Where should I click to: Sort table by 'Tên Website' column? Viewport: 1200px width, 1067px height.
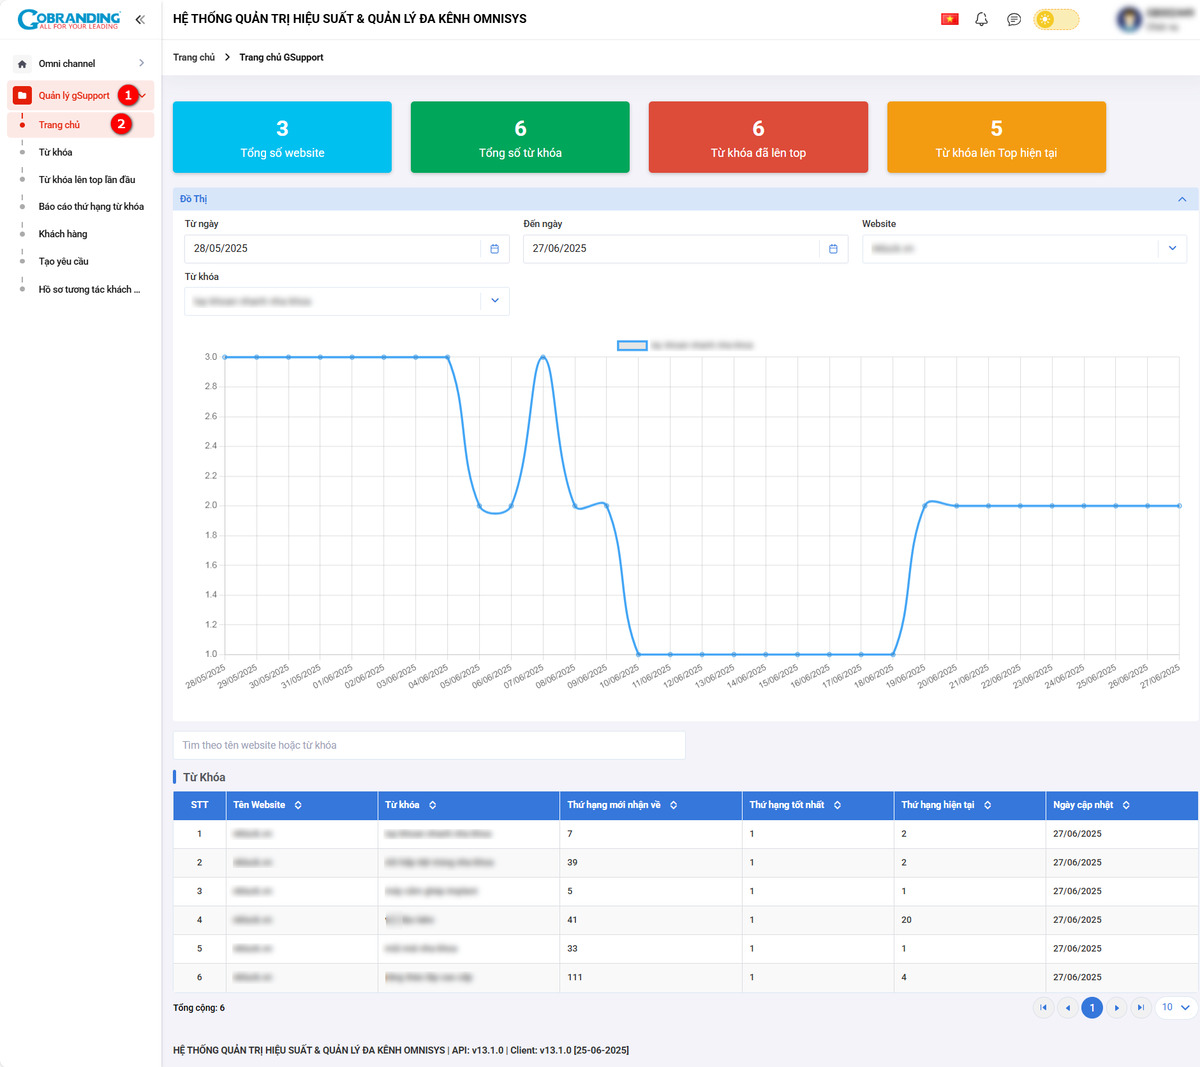(x=298, y=805)
